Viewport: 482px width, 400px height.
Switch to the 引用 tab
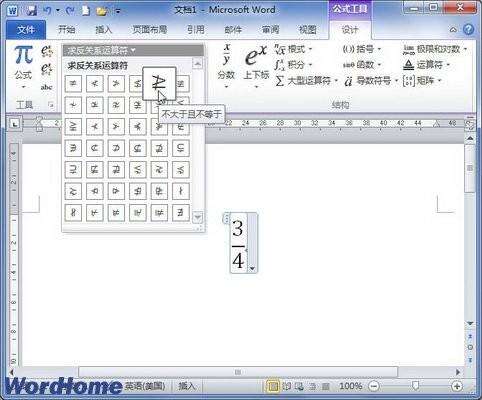coord(195,30)
